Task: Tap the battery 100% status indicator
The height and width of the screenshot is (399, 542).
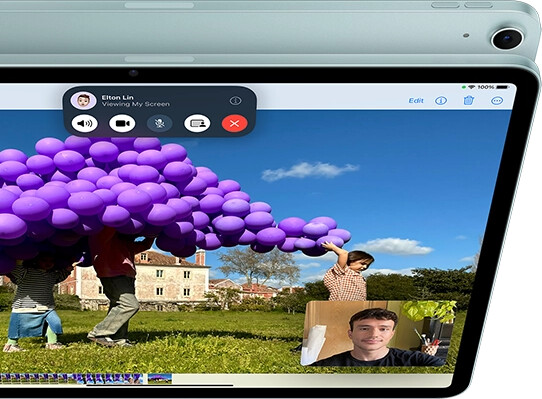Action: click(x=493, y=87)
